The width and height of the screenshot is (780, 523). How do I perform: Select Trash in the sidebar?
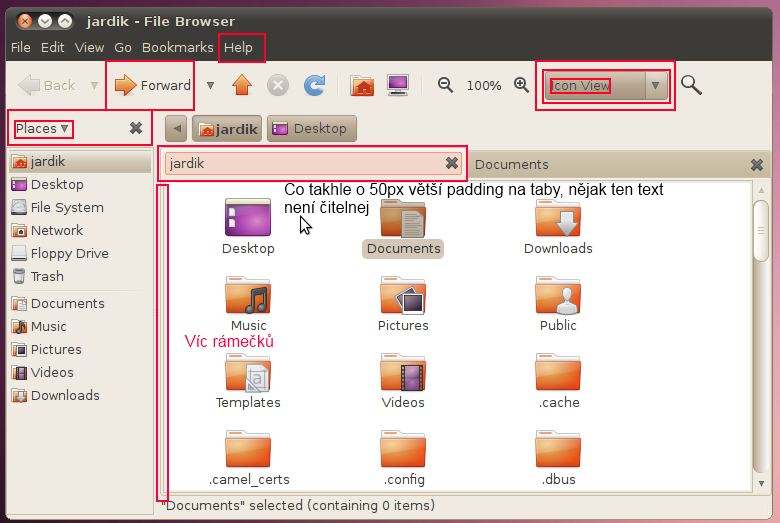click(x=80, y=276)
